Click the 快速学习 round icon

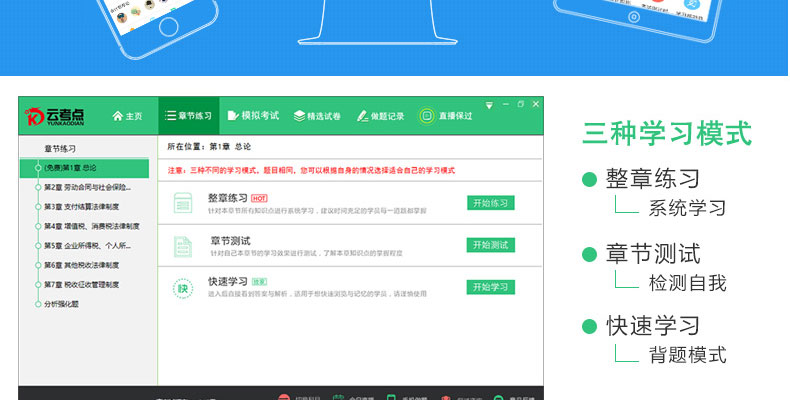[x=183, y=288]
